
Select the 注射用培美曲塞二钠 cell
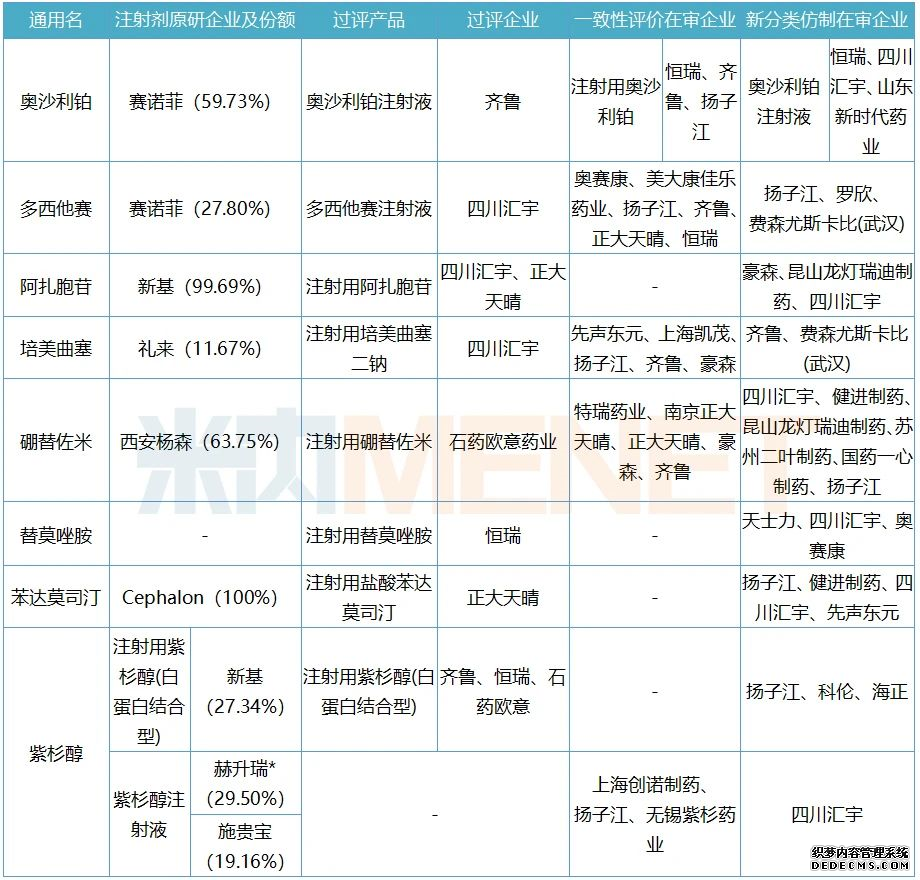(369, 348)
